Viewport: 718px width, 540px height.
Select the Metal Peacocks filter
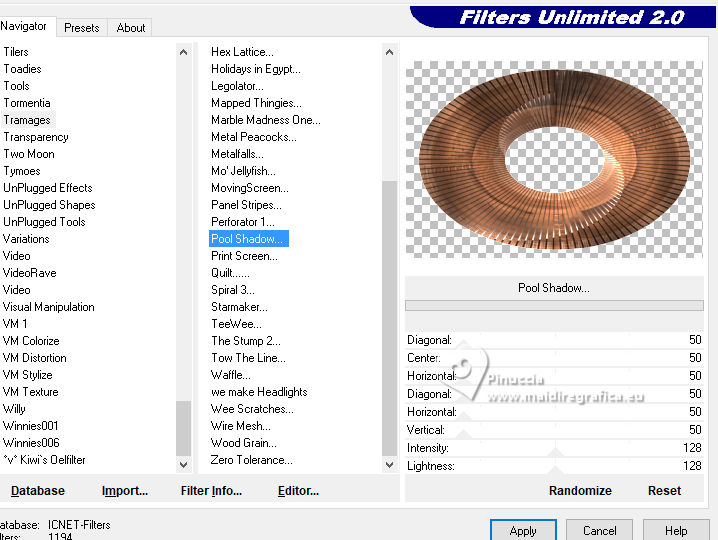pos(254,137)
